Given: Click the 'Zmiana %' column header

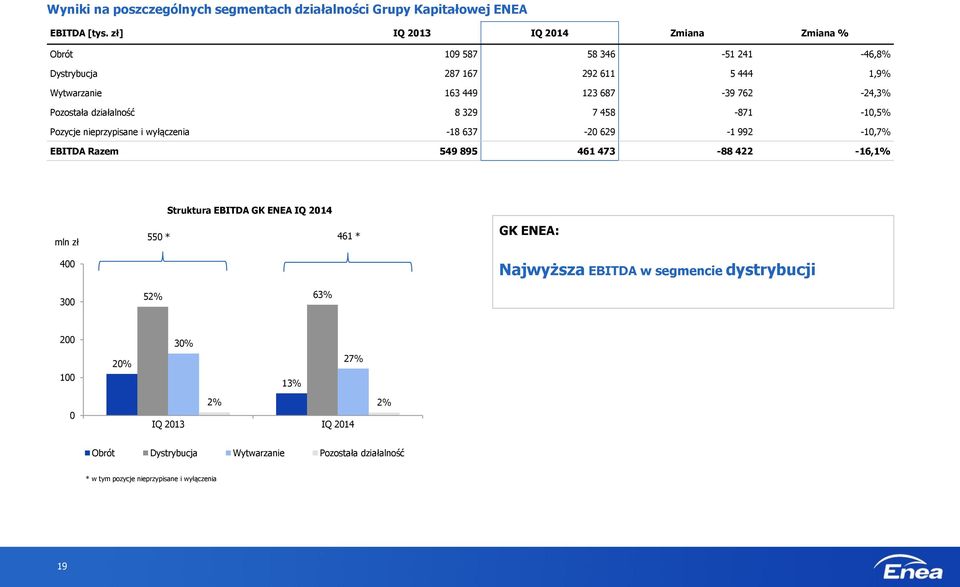Looking at the screenshot, I should (824, 33).
